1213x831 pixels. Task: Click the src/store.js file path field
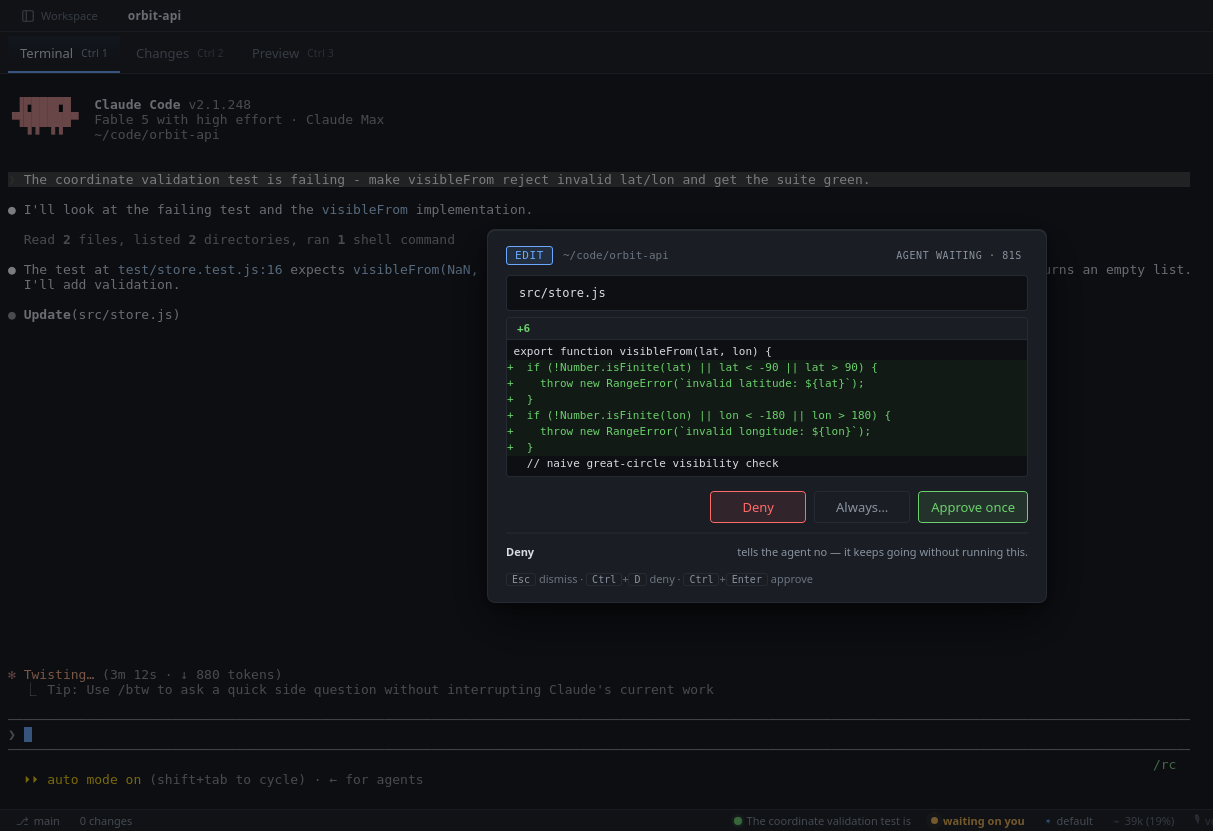click(x=767, y=293)
